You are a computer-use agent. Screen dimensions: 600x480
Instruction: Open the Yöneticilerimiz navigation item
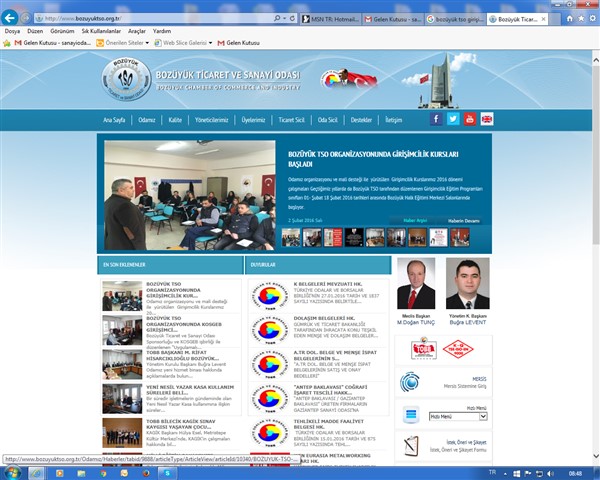point(211,120)
